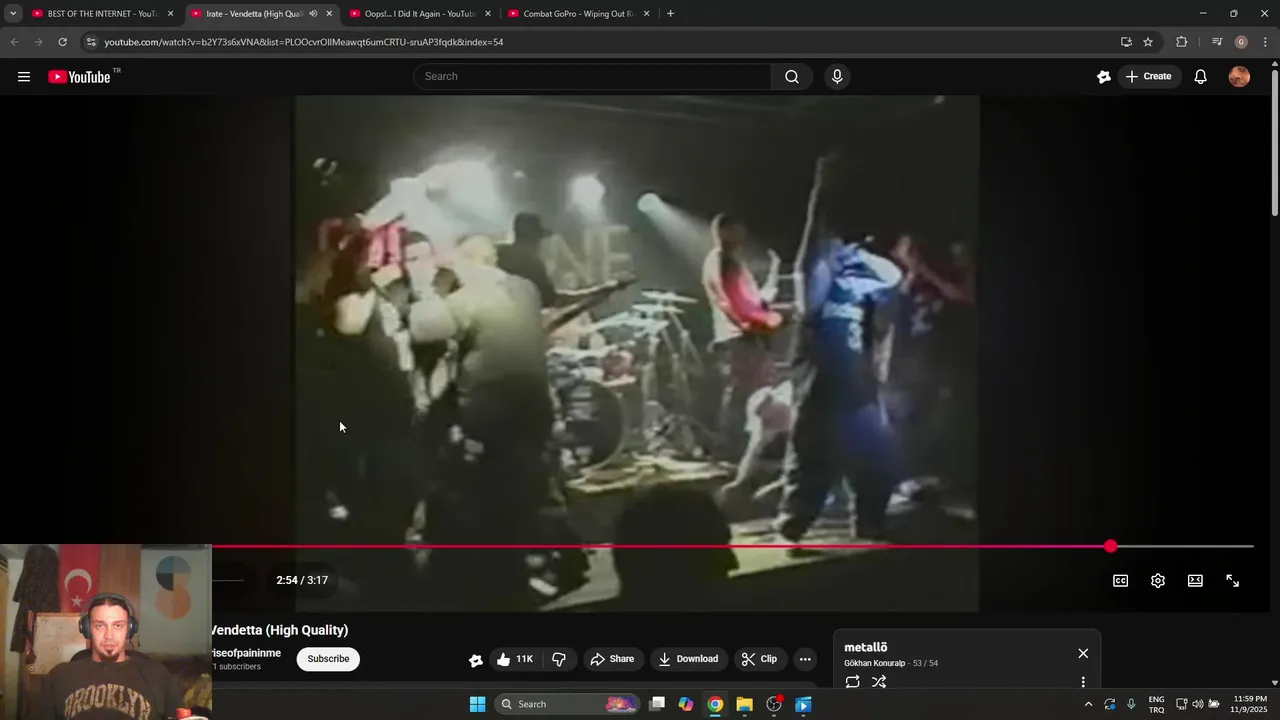Viewport: 1280px width, 720px height.
Task: Start voice search with the microphone
Action: pyautogui.click(x=837, y=77)
